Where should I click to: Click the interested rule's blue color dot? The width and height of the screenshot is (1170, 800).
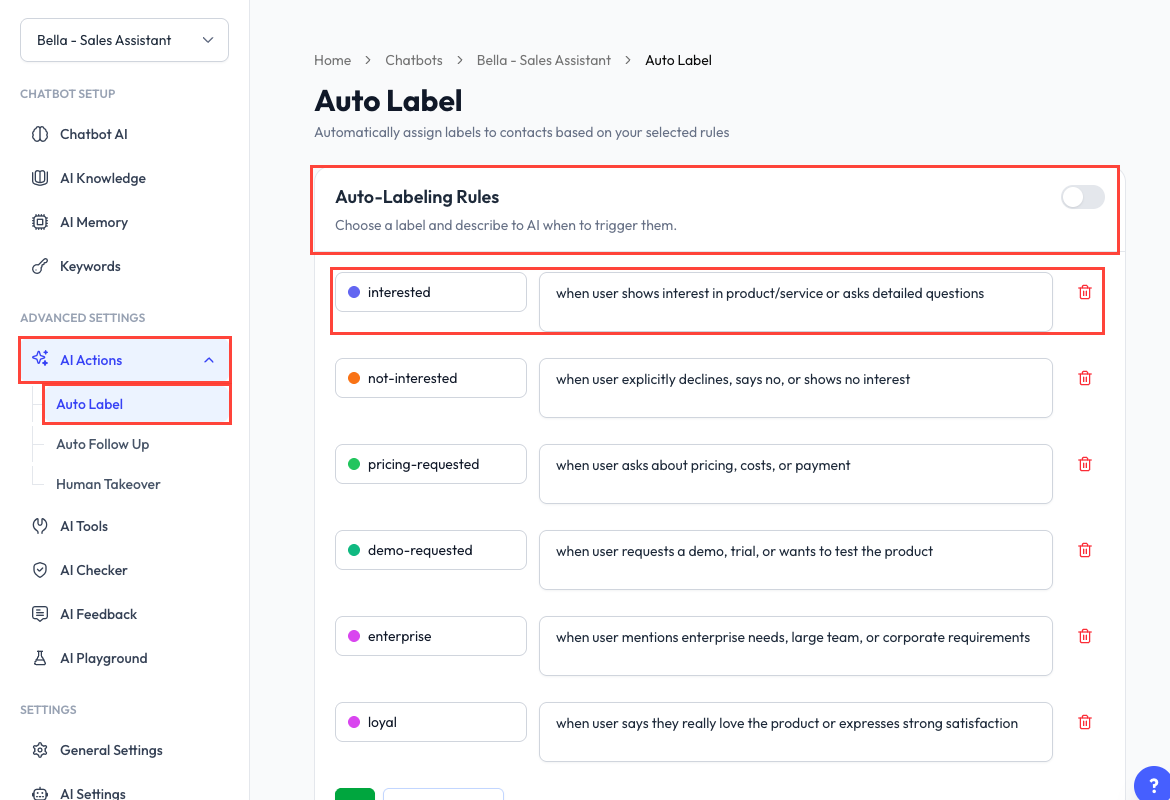(x=354, y=293)
